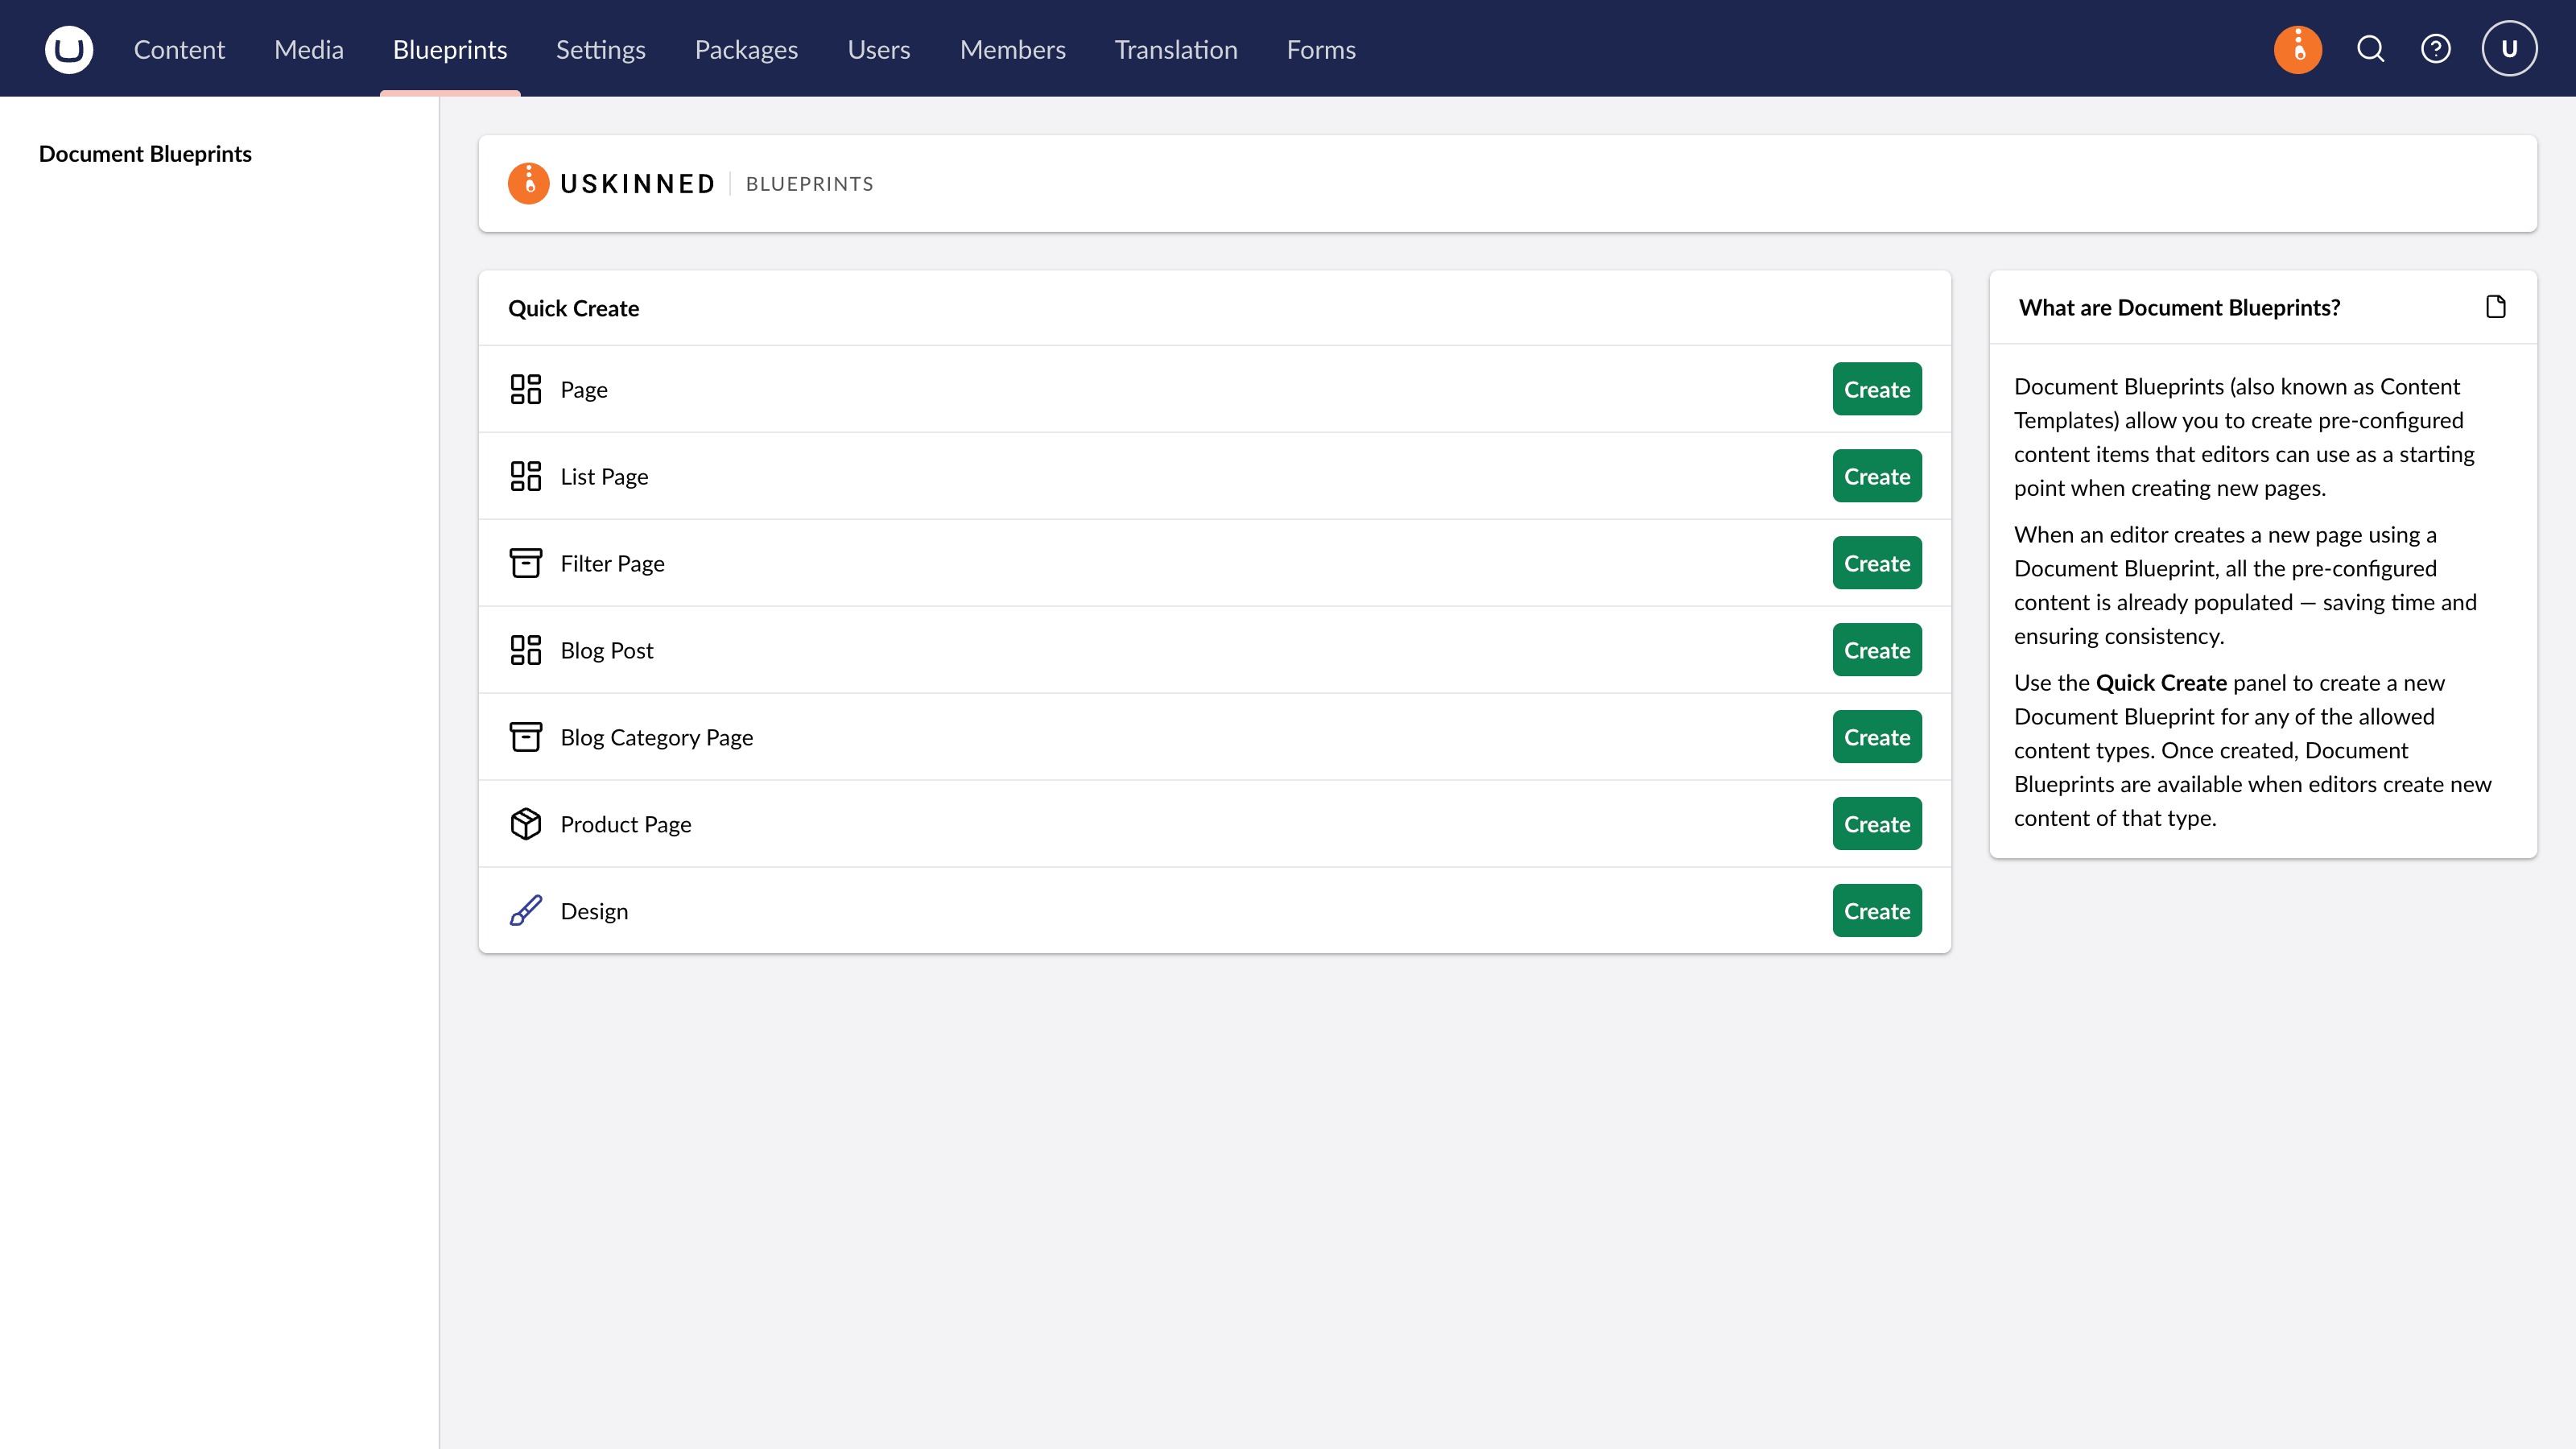The height and width of the screenshot is (1449, 2576).
Task: Open the Settings section tab
Action: click(x=600, y=49)
